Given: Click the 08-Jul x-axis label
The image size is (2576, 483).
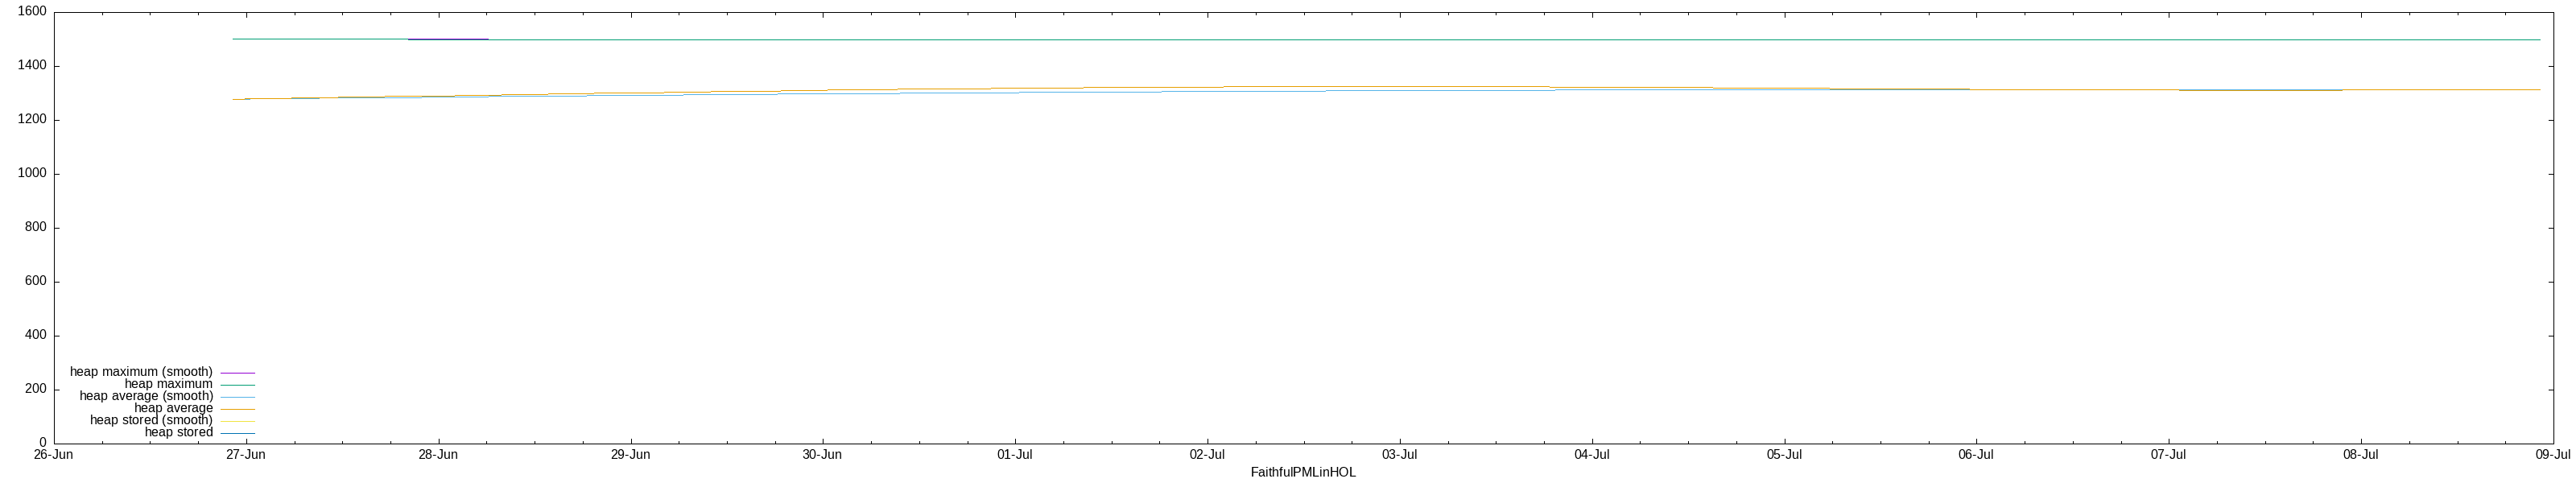Looking at the screenshot, I should [x=2361, y=455].
